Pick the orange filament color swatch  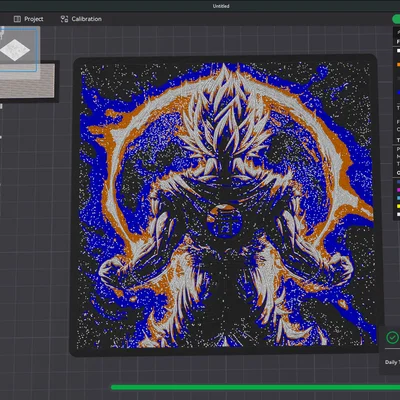398,65
